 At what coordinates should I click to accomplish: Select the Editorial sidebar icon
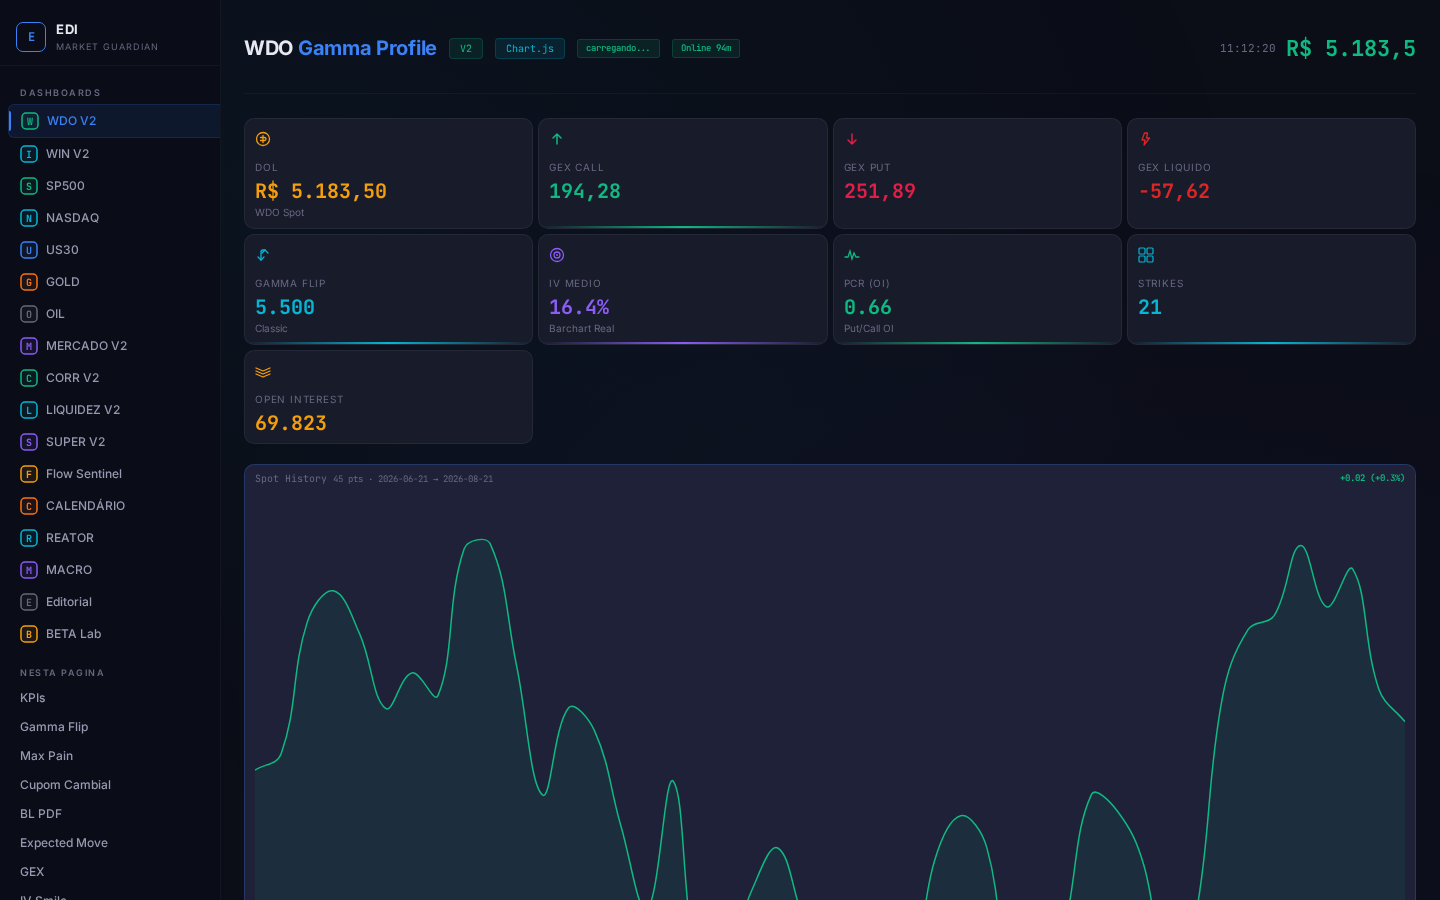(29, 602)
